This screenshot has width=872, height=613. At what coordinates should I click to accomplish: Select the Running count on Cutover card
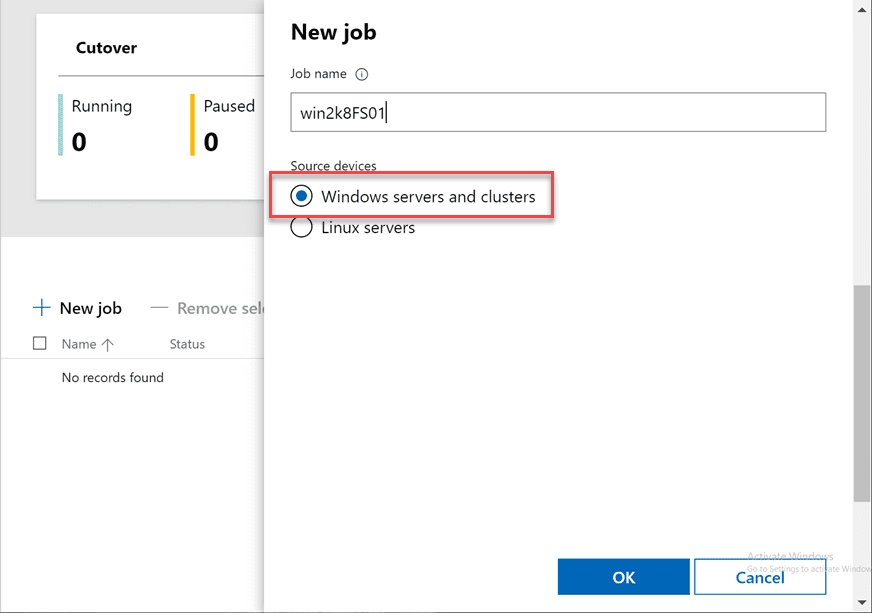pyautogui.click(x=79, y=142)
